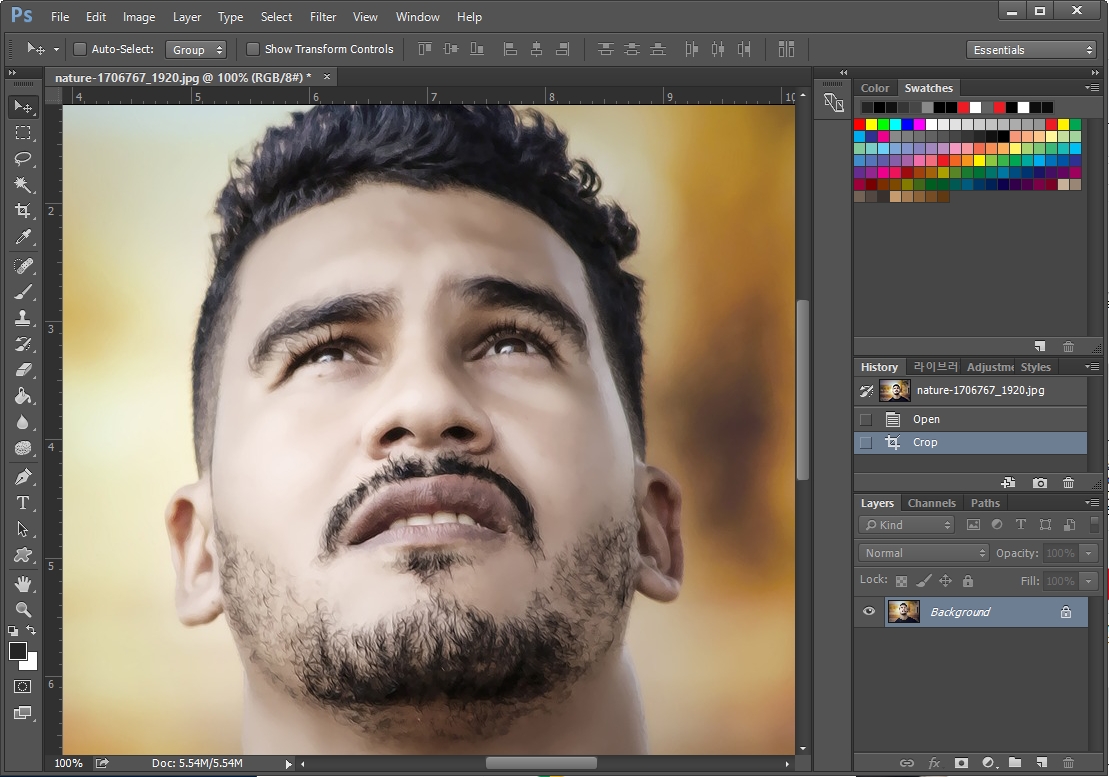
Task: Click the zoom percentage field in status bar
Action: tap(68, 763)
